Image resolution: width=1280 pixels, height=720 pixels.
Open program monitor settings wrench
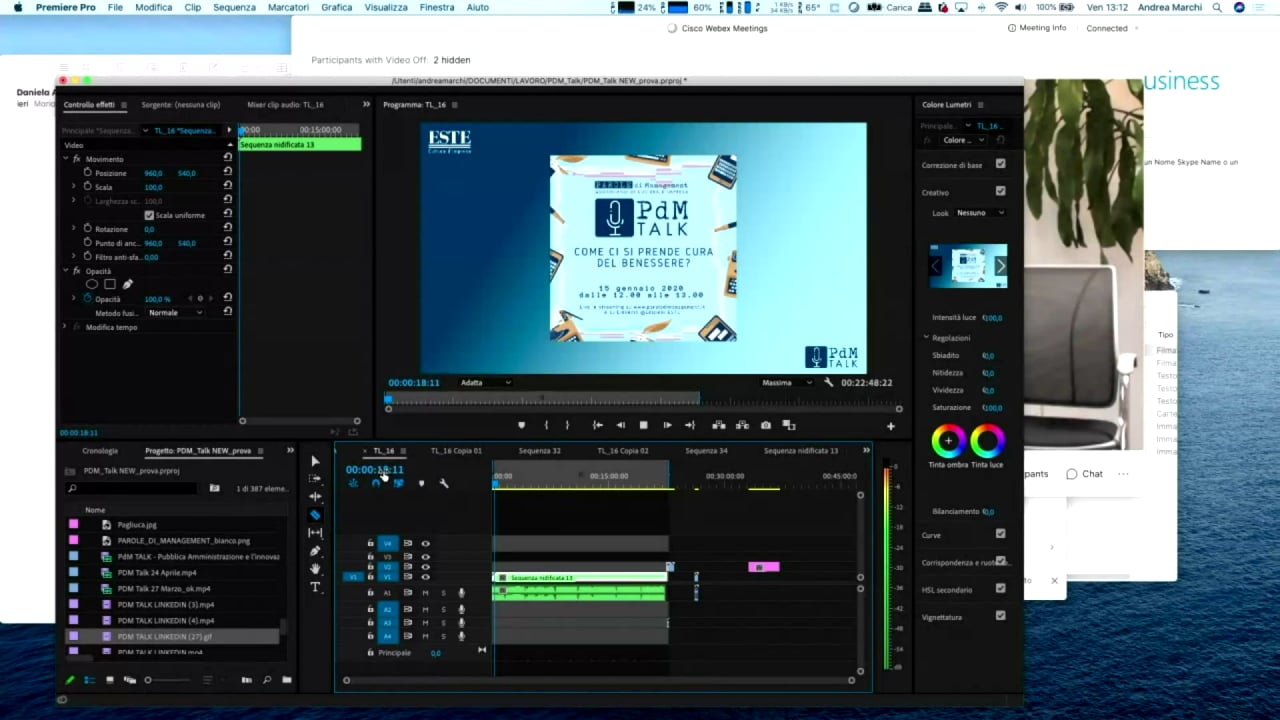[828, 382]
